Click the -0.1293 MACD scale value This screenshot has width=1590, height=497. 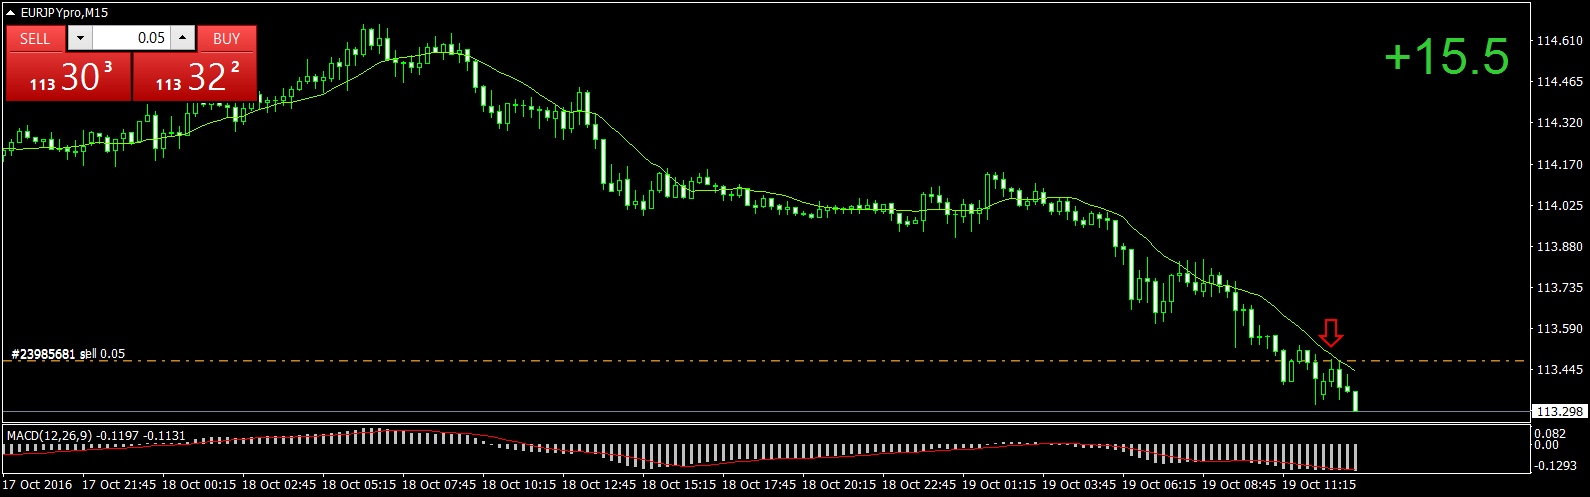coord(1556,466)
